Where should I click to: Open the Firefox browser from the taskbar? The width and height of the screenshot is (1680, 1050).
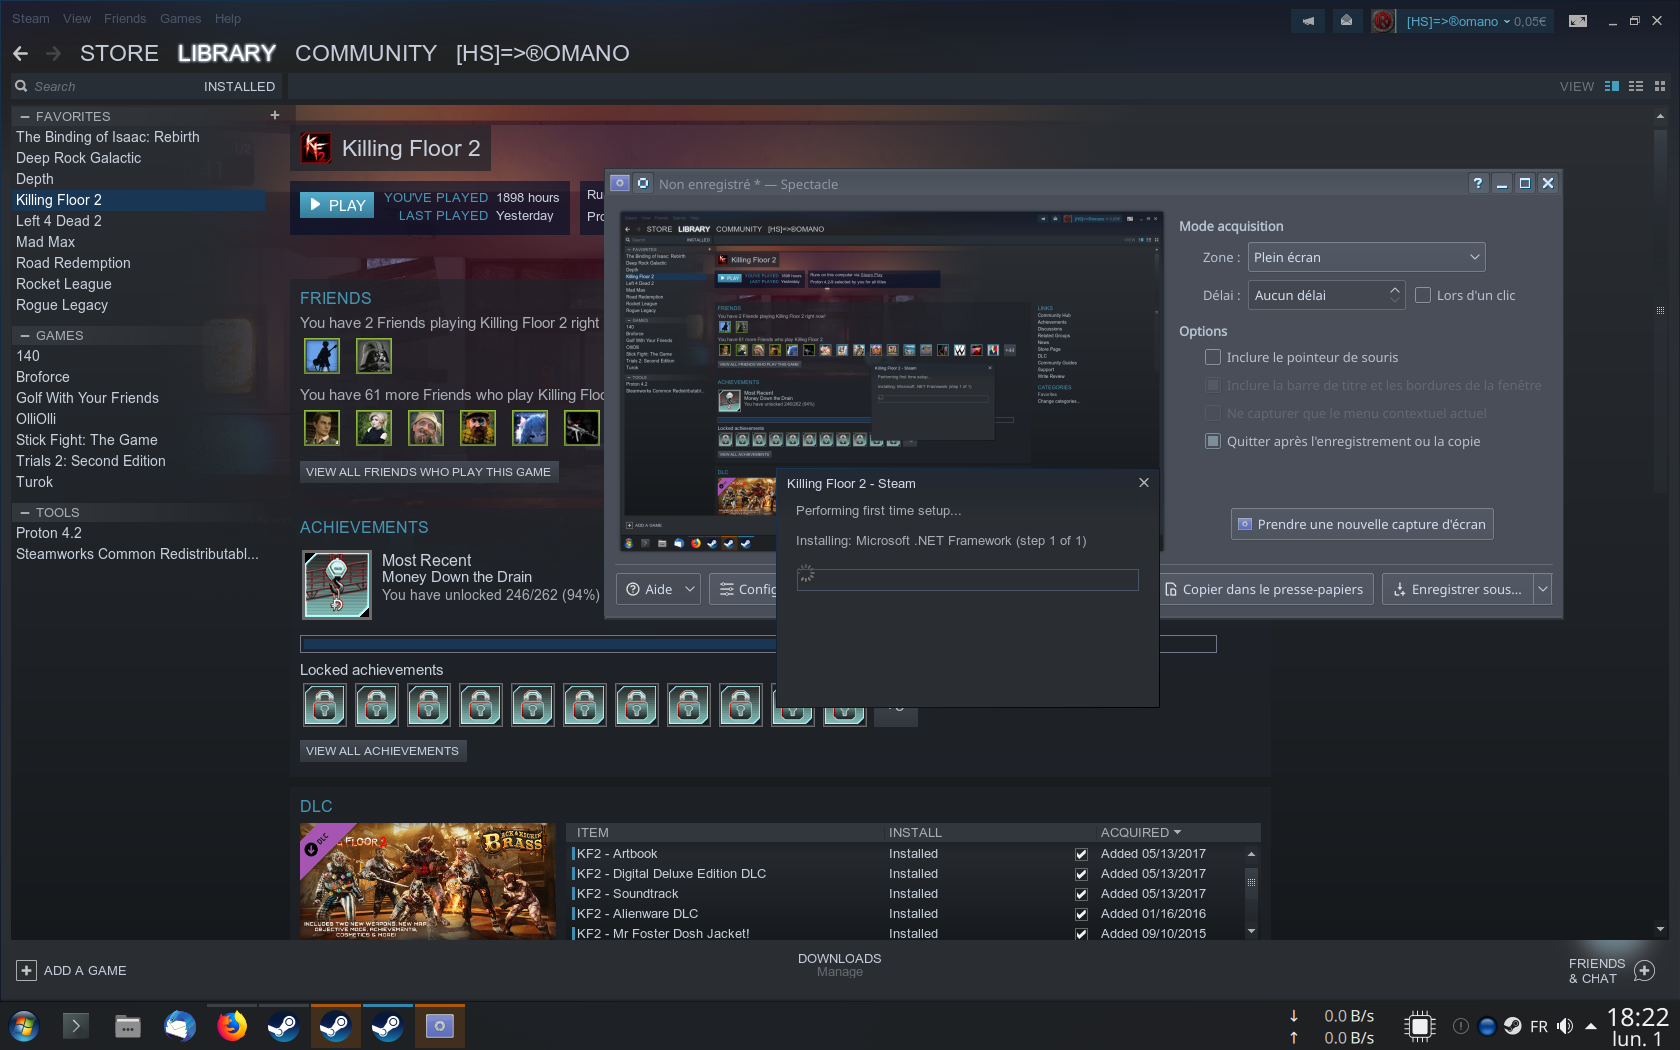[232, 1026]
